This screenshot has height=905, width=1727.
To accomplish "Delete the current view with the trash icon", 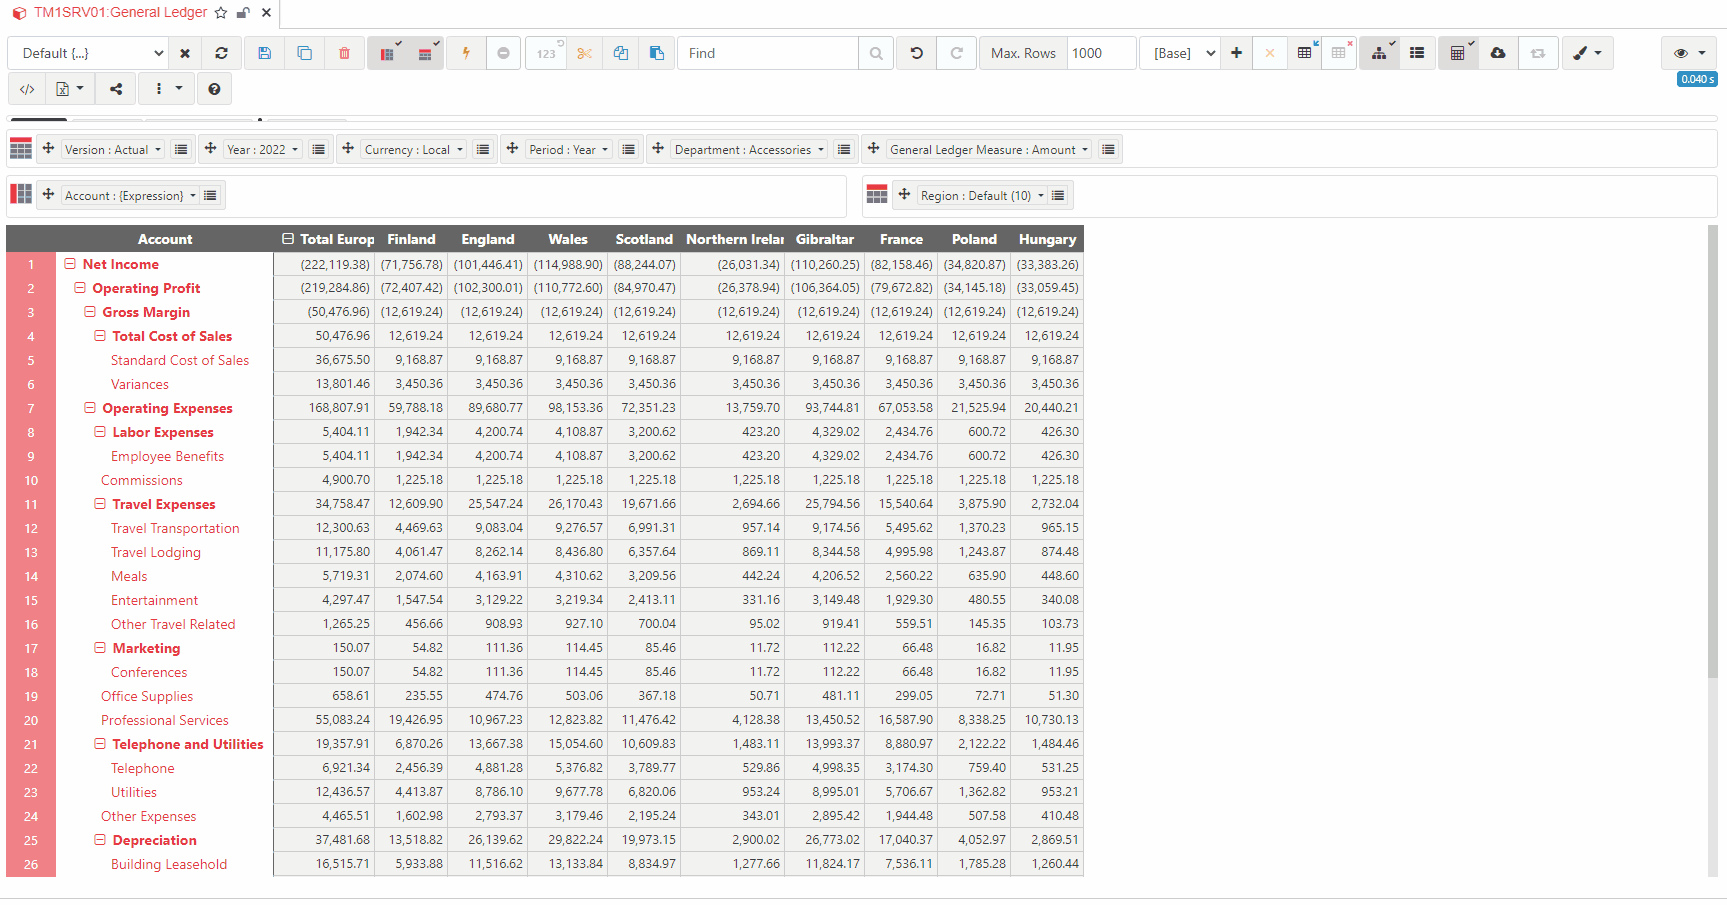I will (345, 52).
